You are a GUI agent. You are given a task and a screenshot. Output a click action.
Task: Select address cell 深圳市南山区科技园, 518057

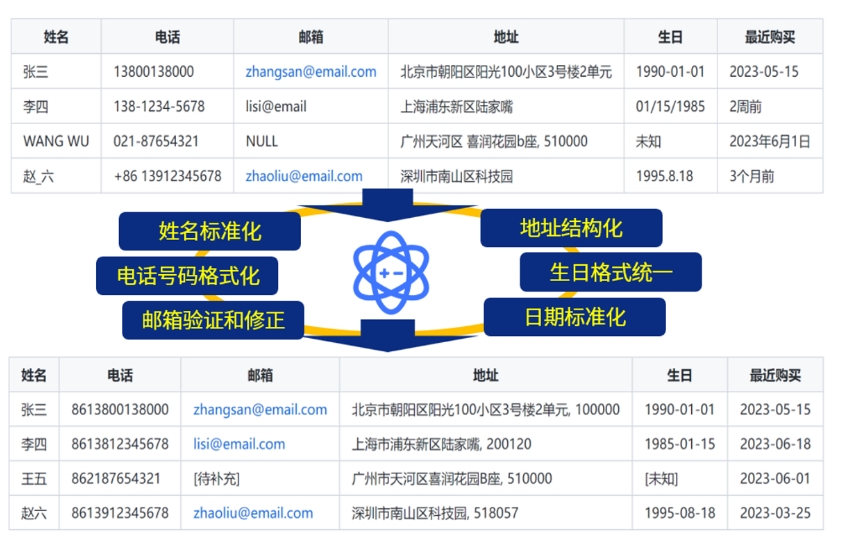pos(486,513)
